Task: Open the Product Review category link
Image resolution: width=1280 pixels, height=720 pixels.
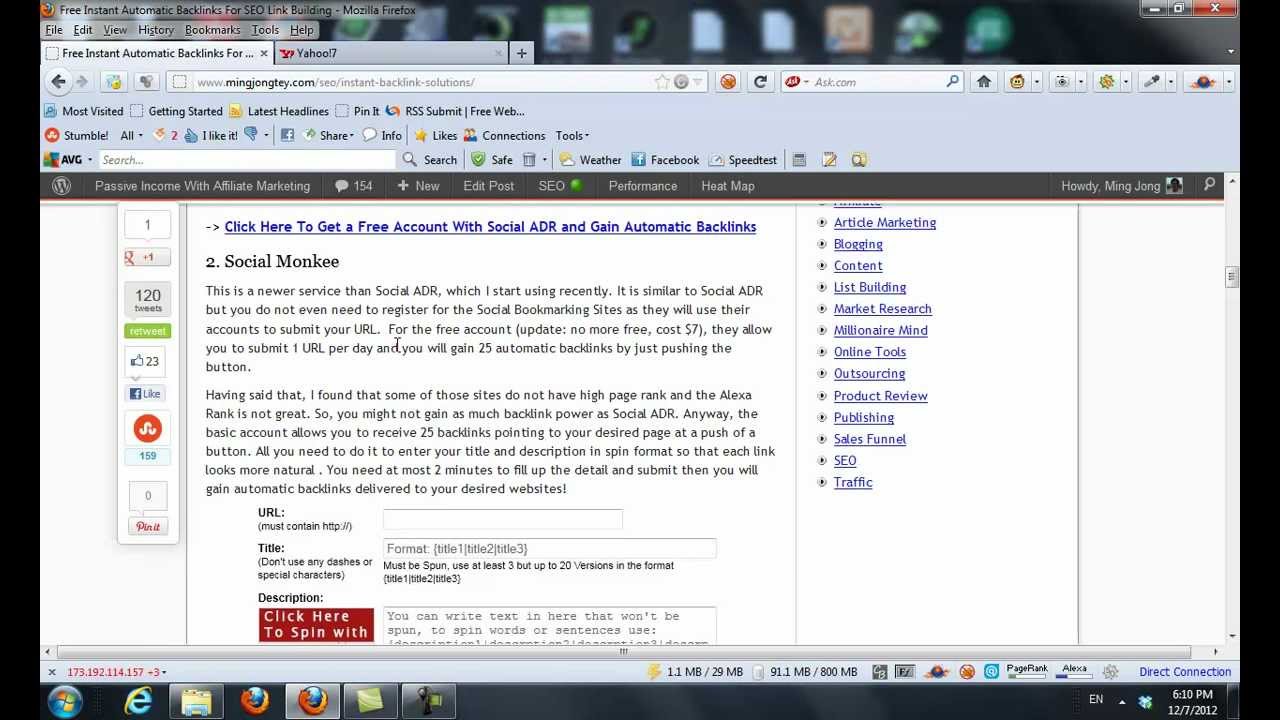Action: 881,396
